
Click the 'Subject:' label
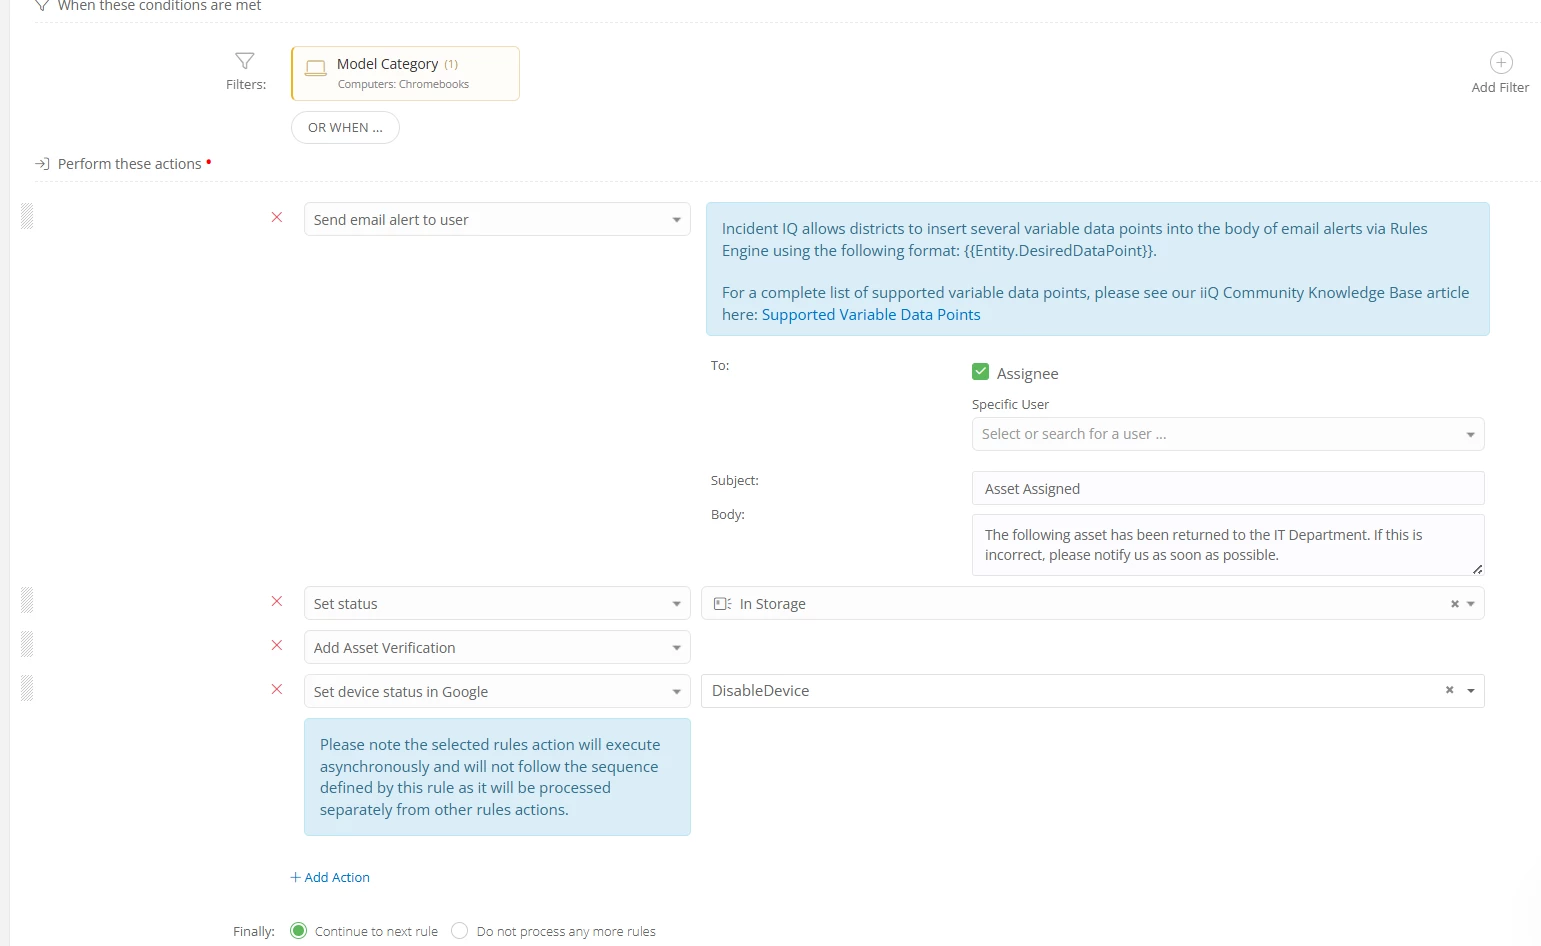click(x=735, y=481)
